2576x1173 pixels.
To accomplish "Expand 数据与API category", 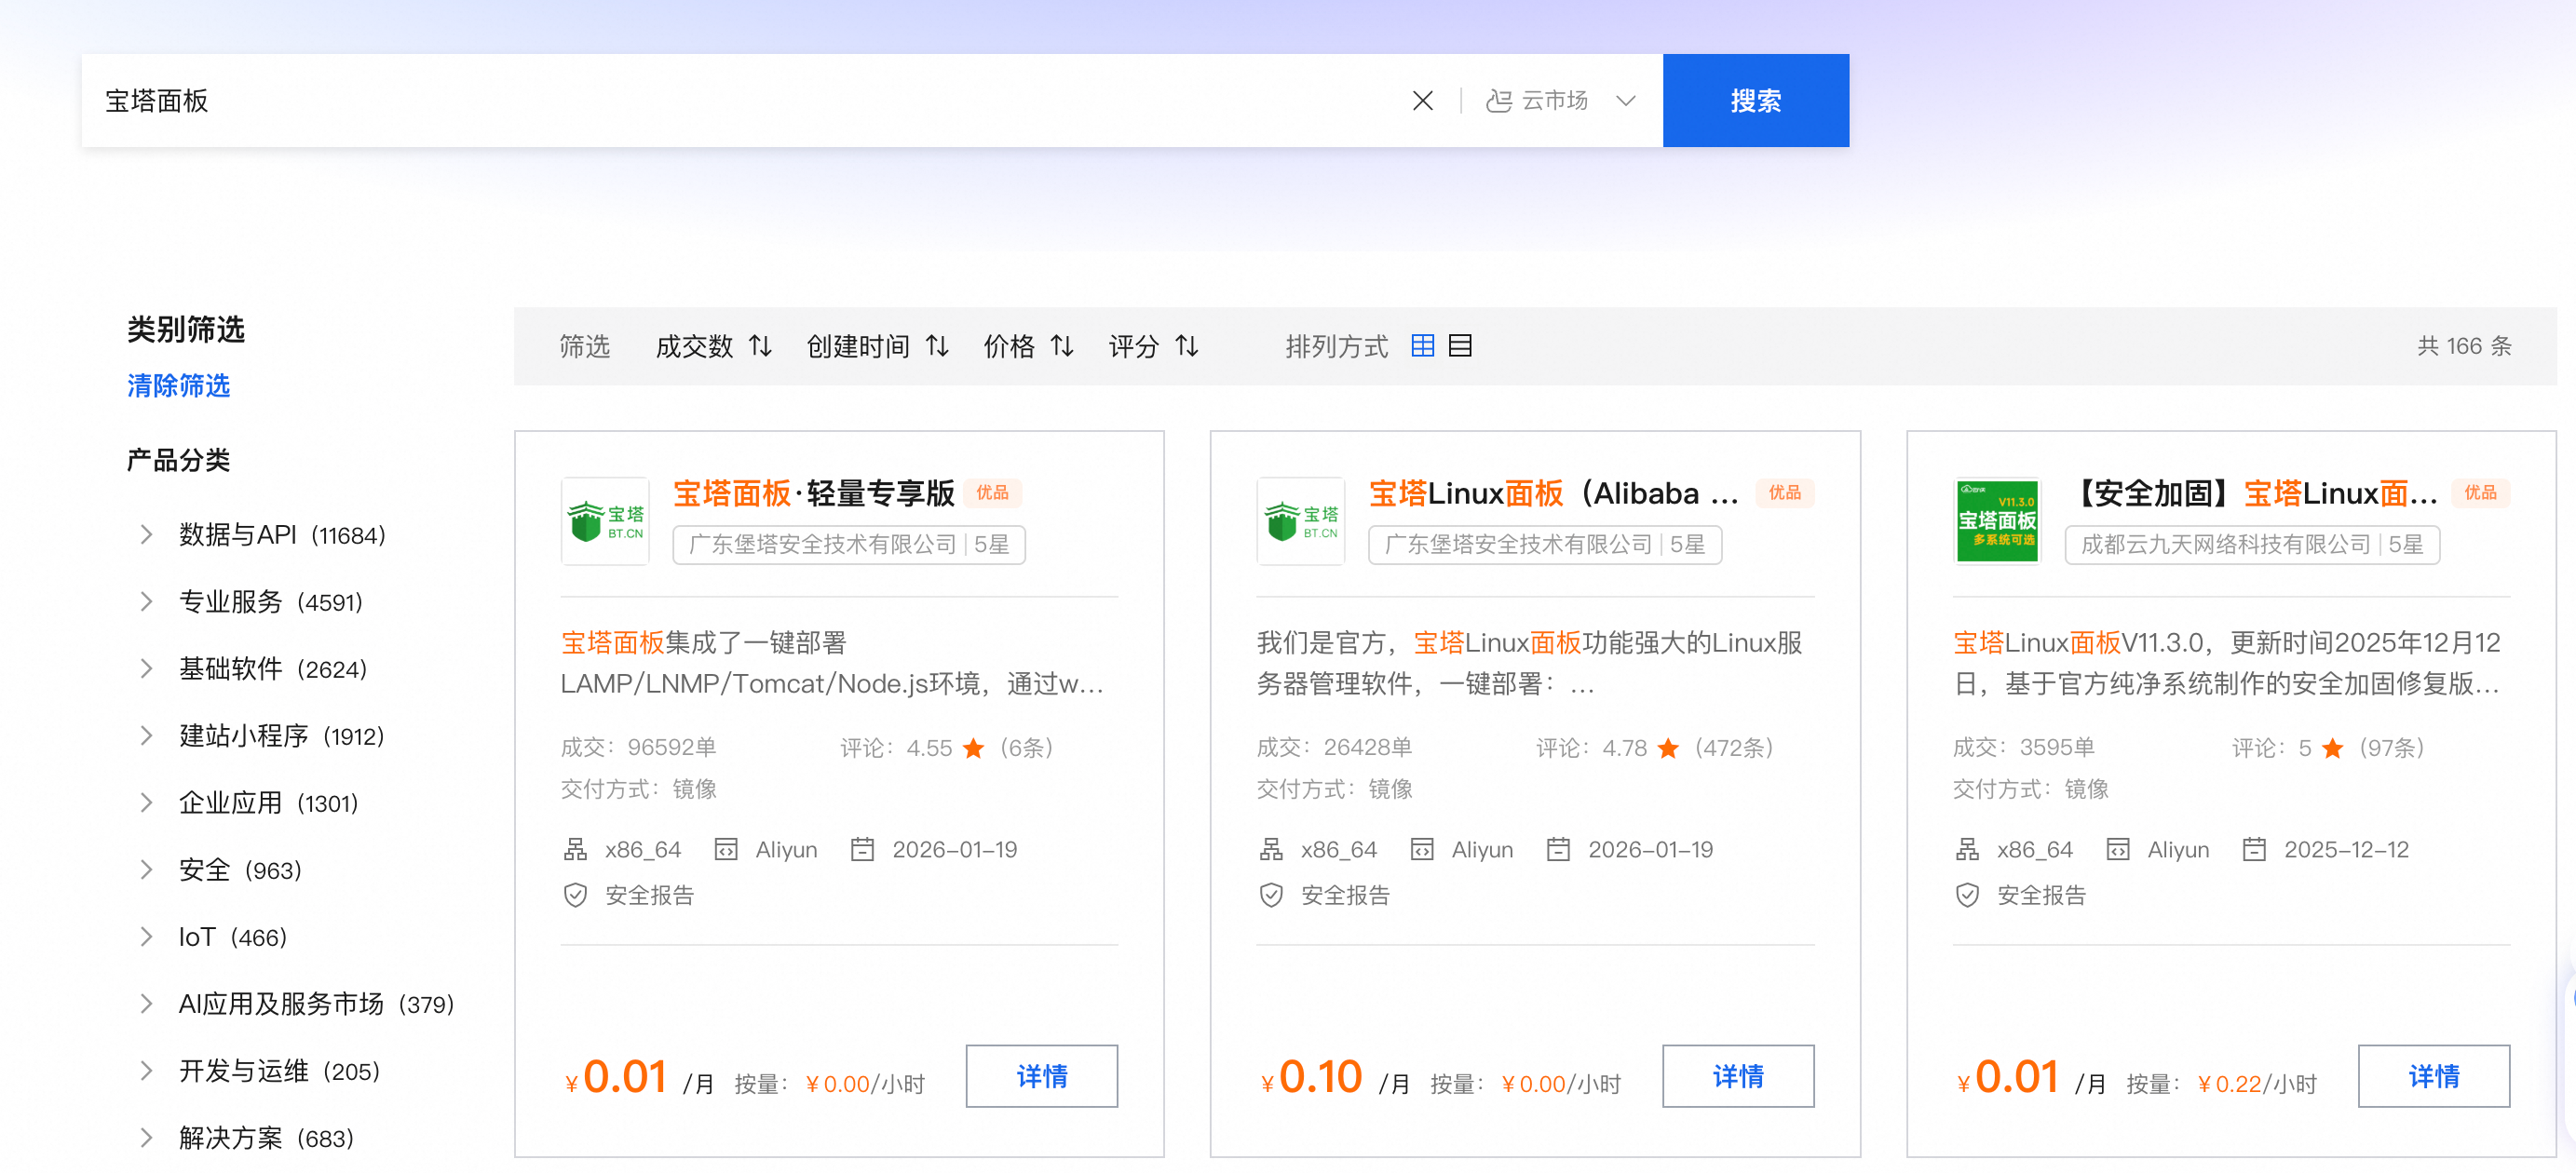I will click(x=147, y=535).
